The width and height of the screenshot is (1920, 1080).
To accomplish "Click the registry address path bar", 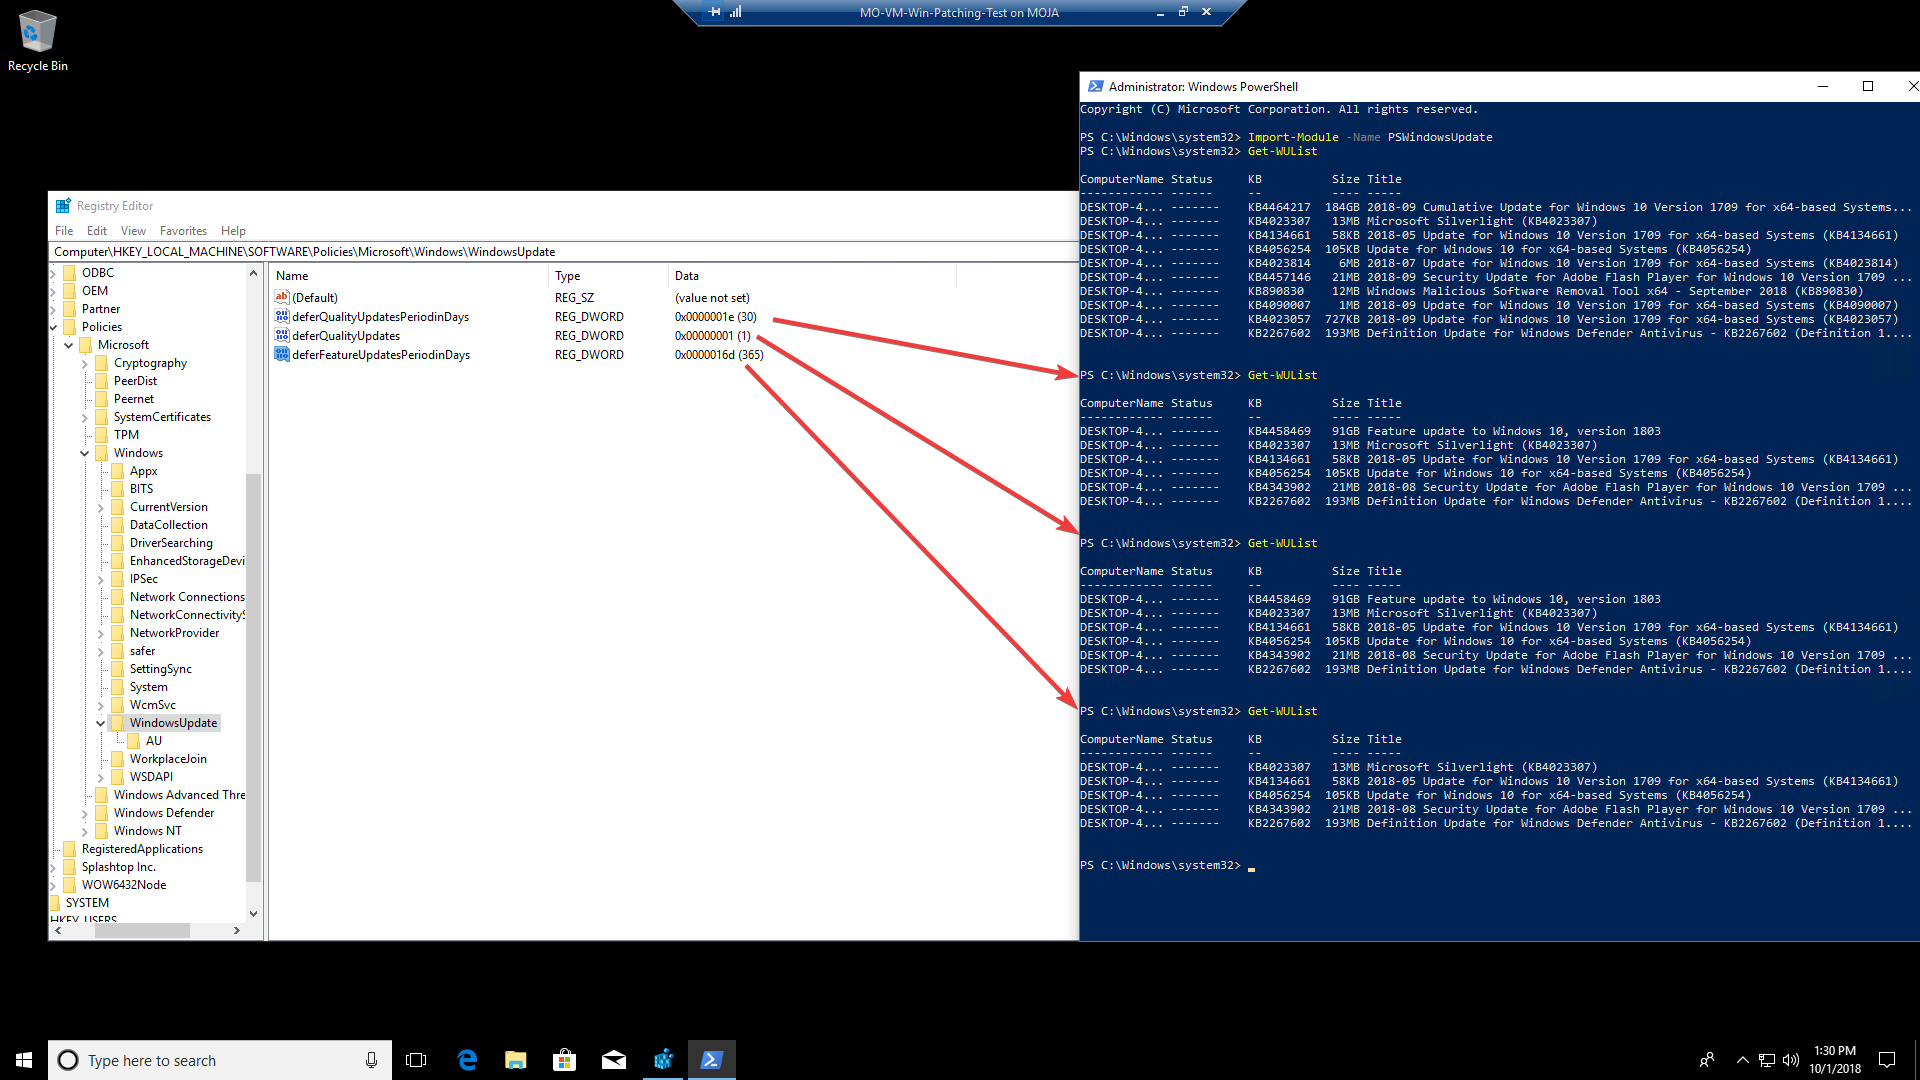I will tap(565, 252).
